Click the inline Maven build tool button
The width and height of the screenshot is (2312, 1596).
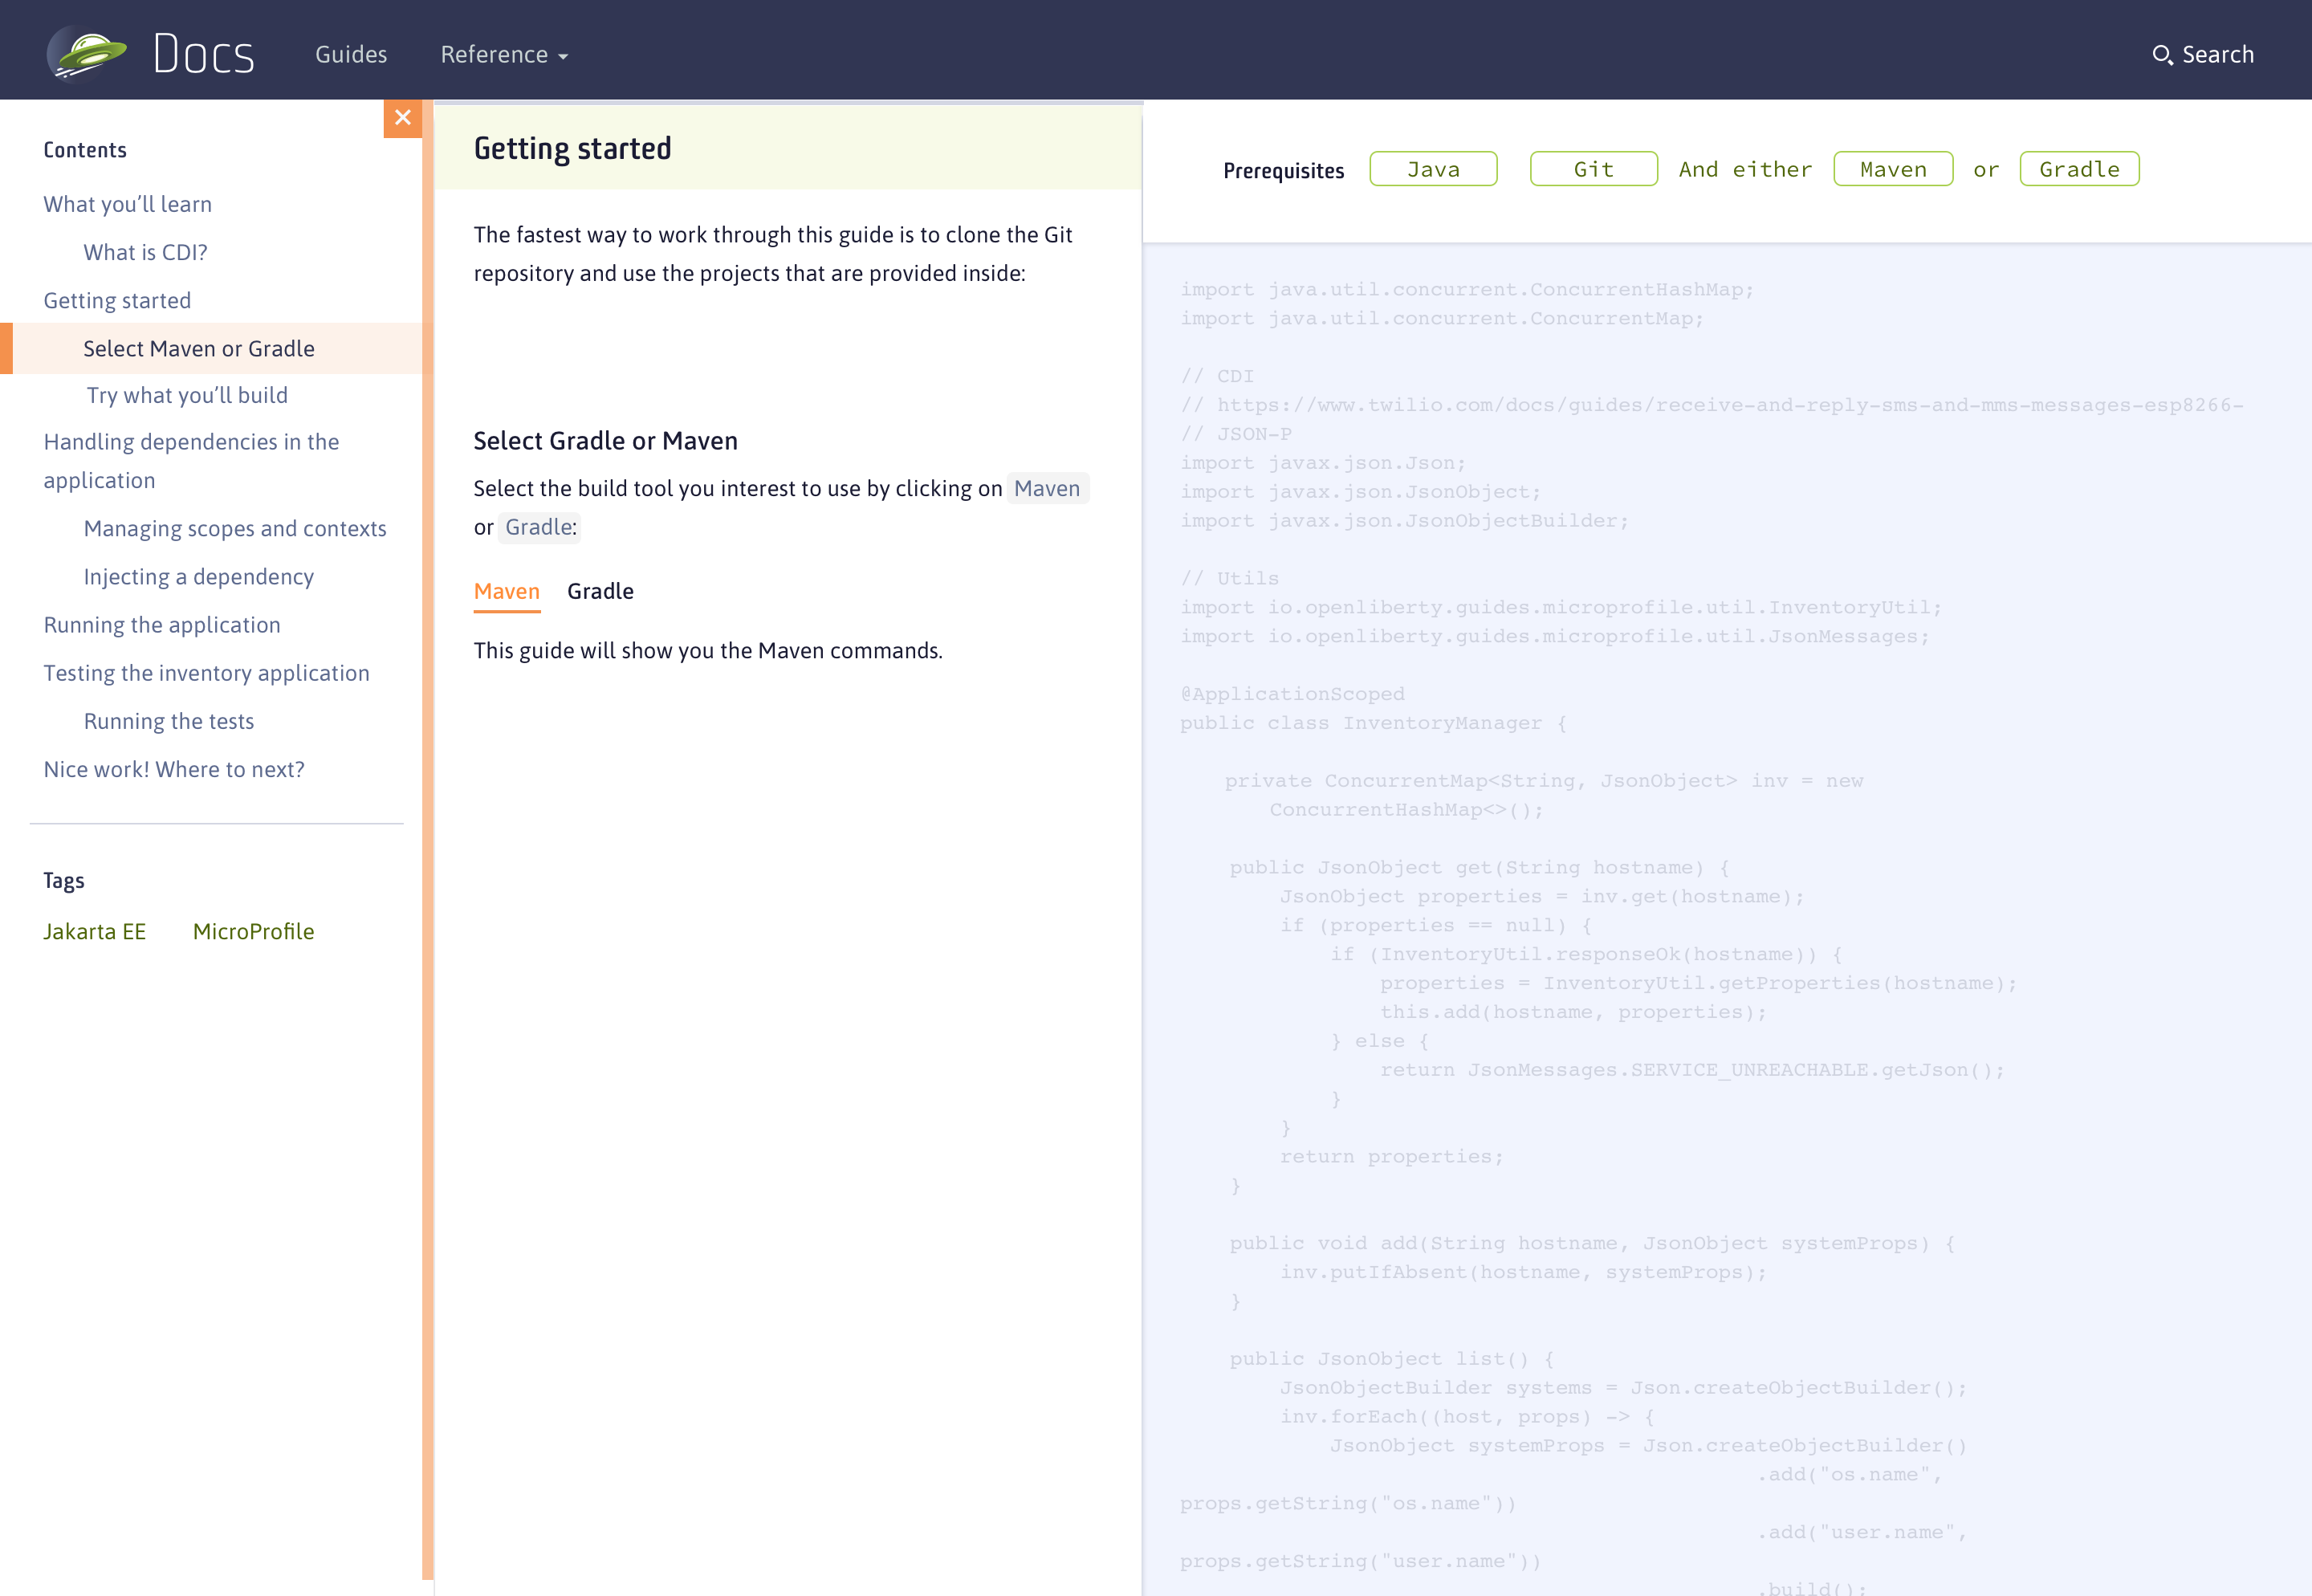(1046, 488)
